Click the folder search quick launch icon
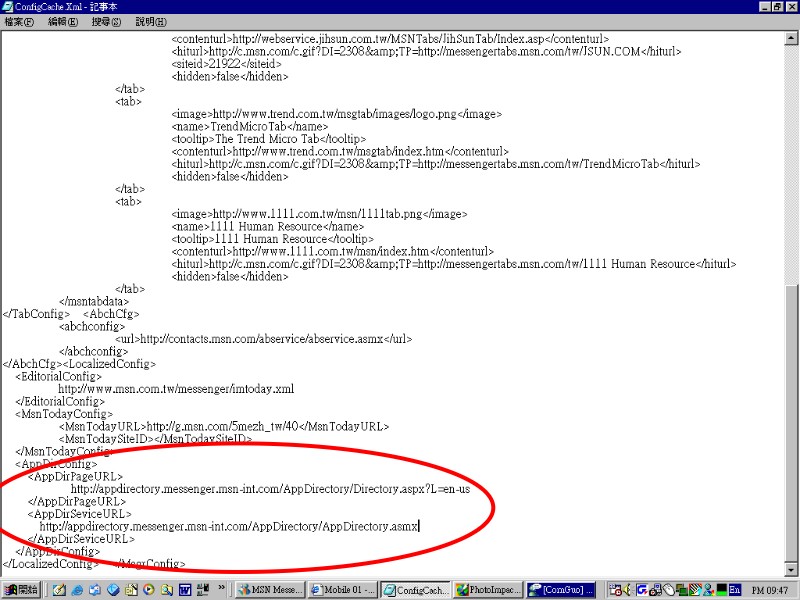Image resolution: width=800 pixels, height=600 pixels. tap(167, 590)
